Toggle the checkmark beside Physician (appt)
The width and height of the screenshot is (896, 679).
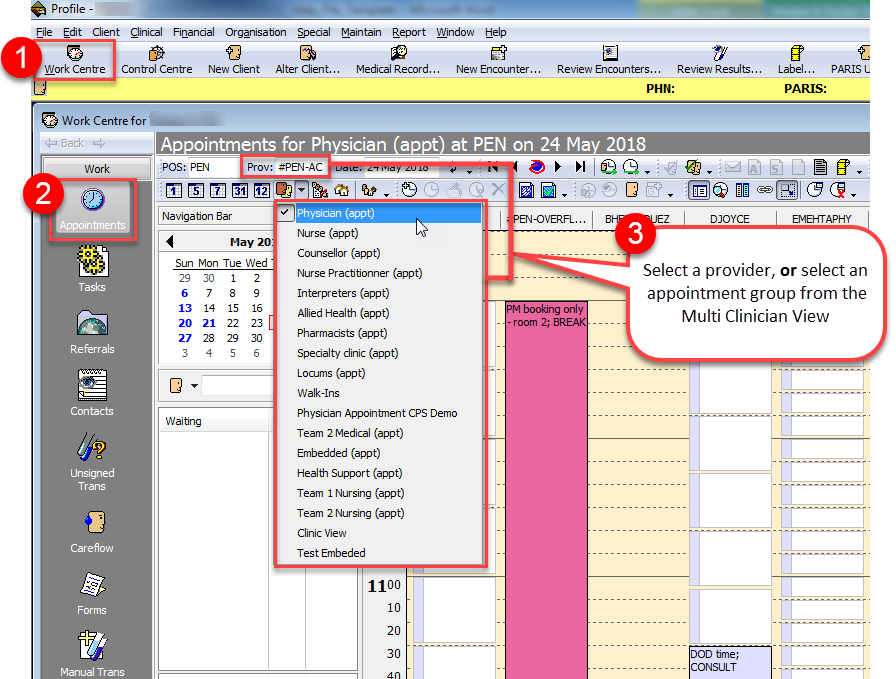coord(284,213)
